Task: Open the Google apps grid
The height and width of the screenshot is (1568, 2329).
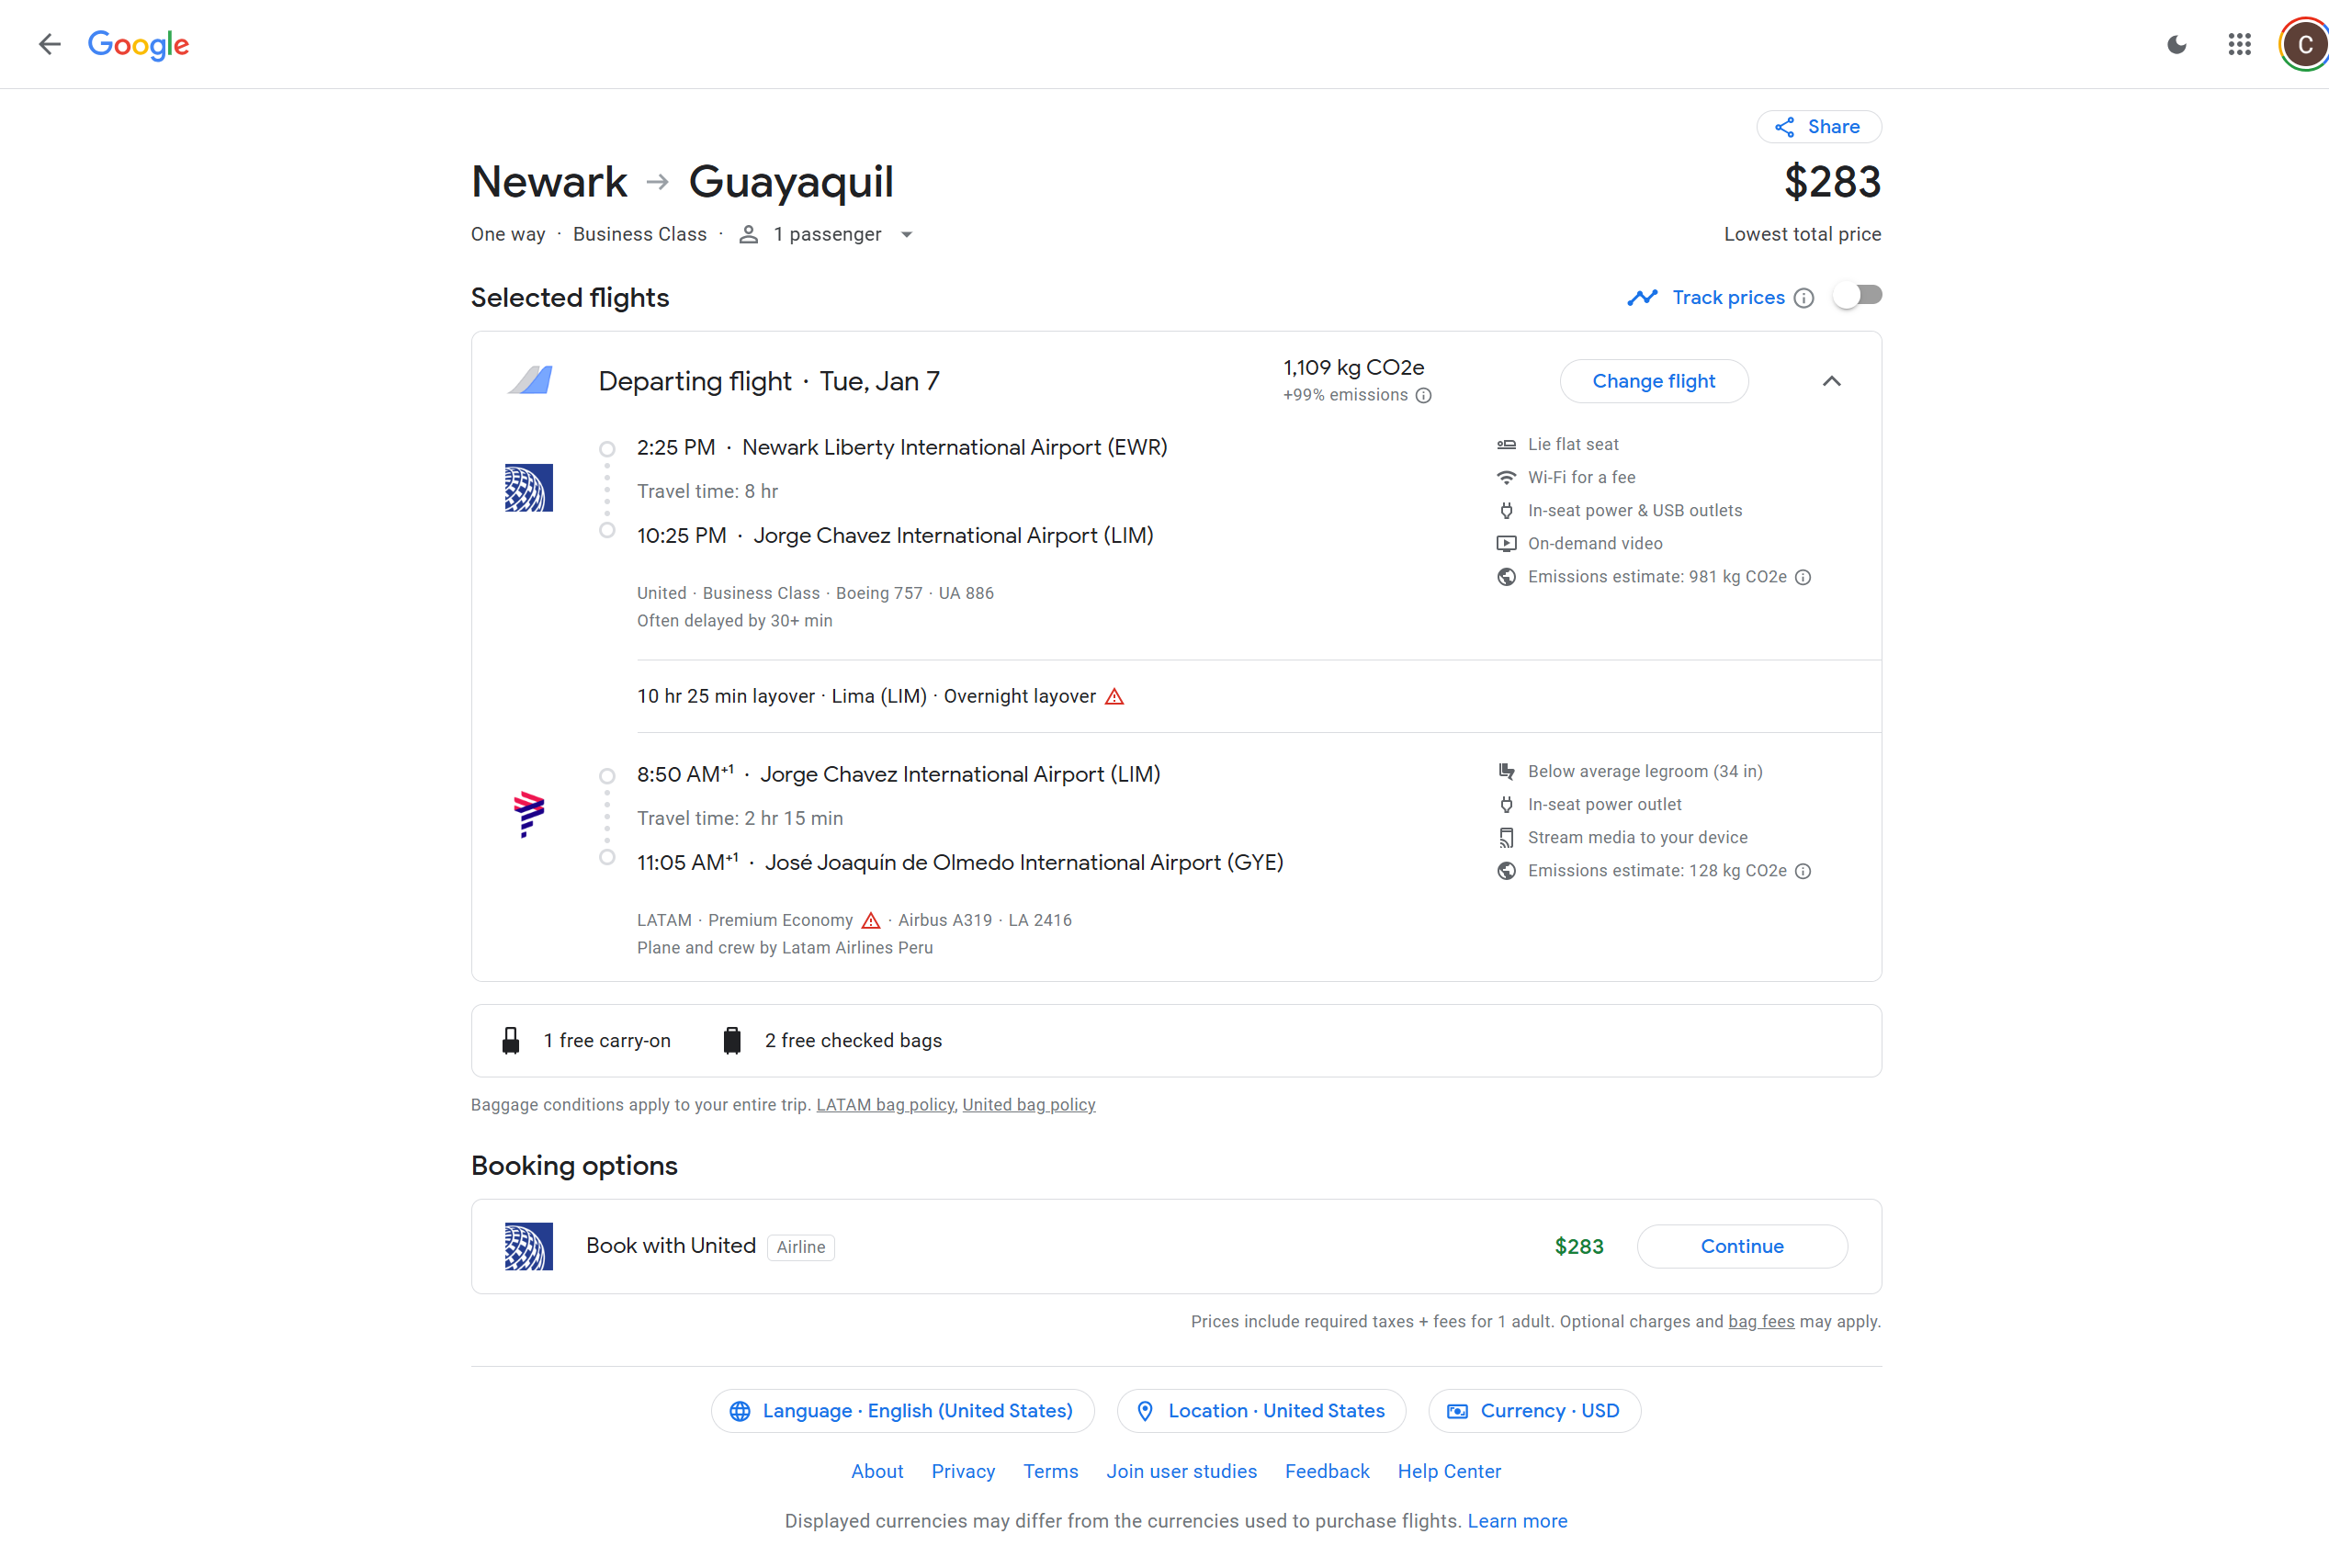Action: [2239, 44]
